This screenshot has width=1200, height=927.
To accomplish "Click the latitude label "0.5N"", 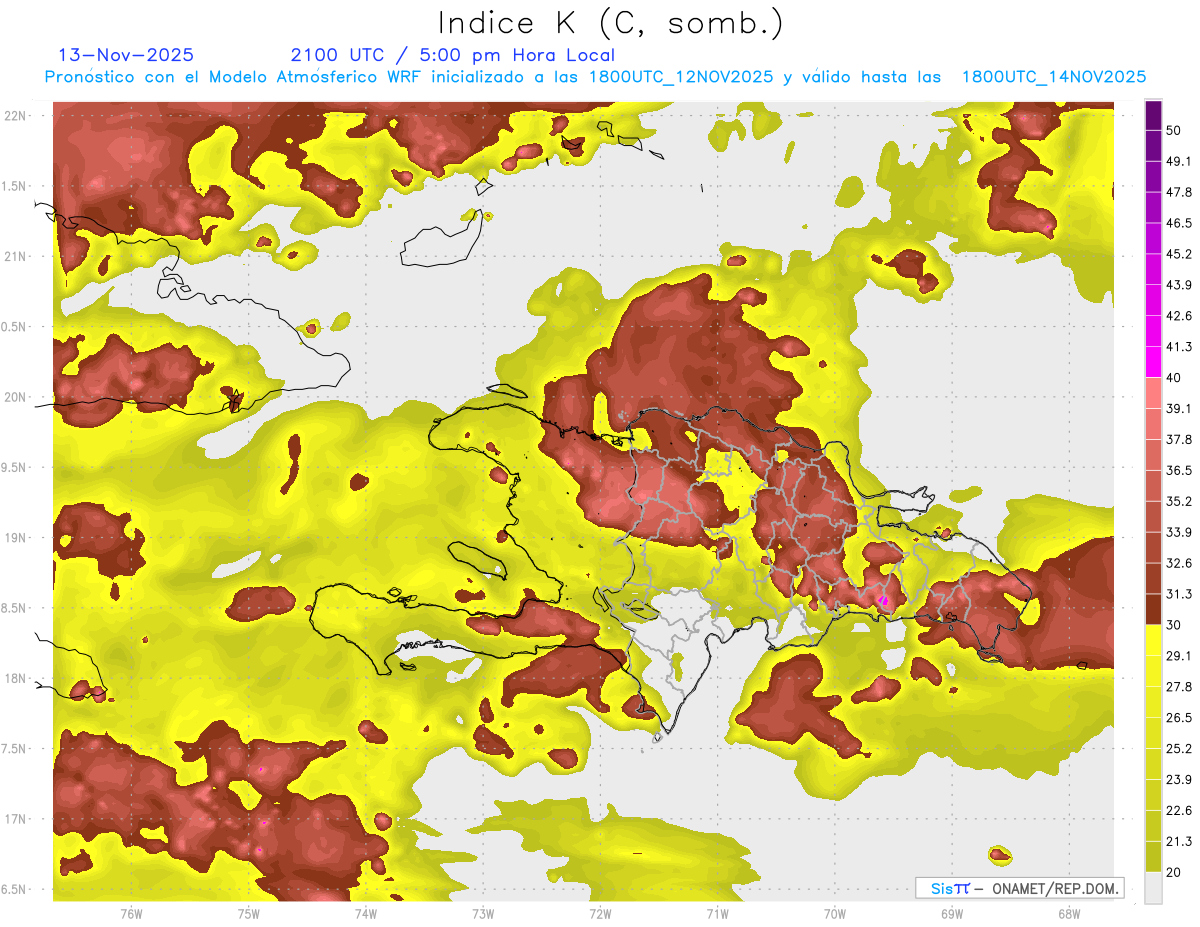I will [15, 327].
